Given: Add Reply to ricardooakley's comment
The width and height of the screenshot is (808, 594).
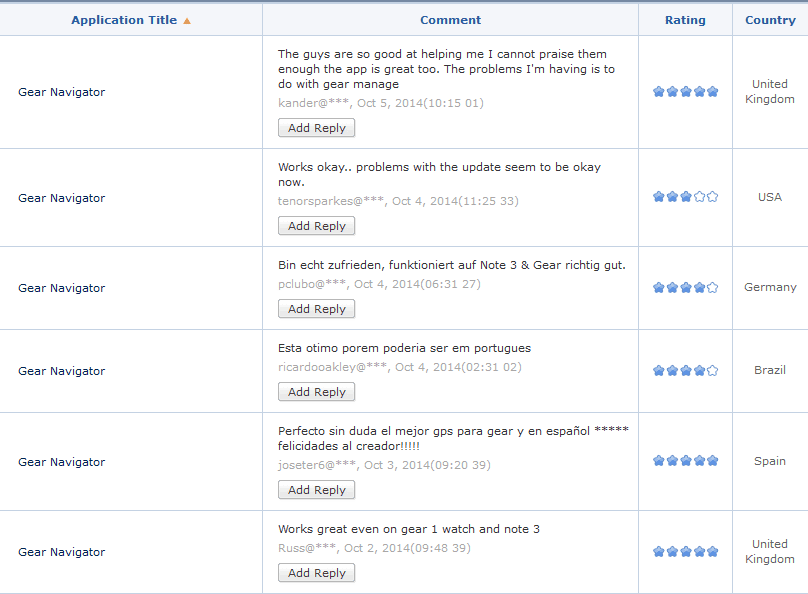Looking at the screenshot, I should (316, 392).
